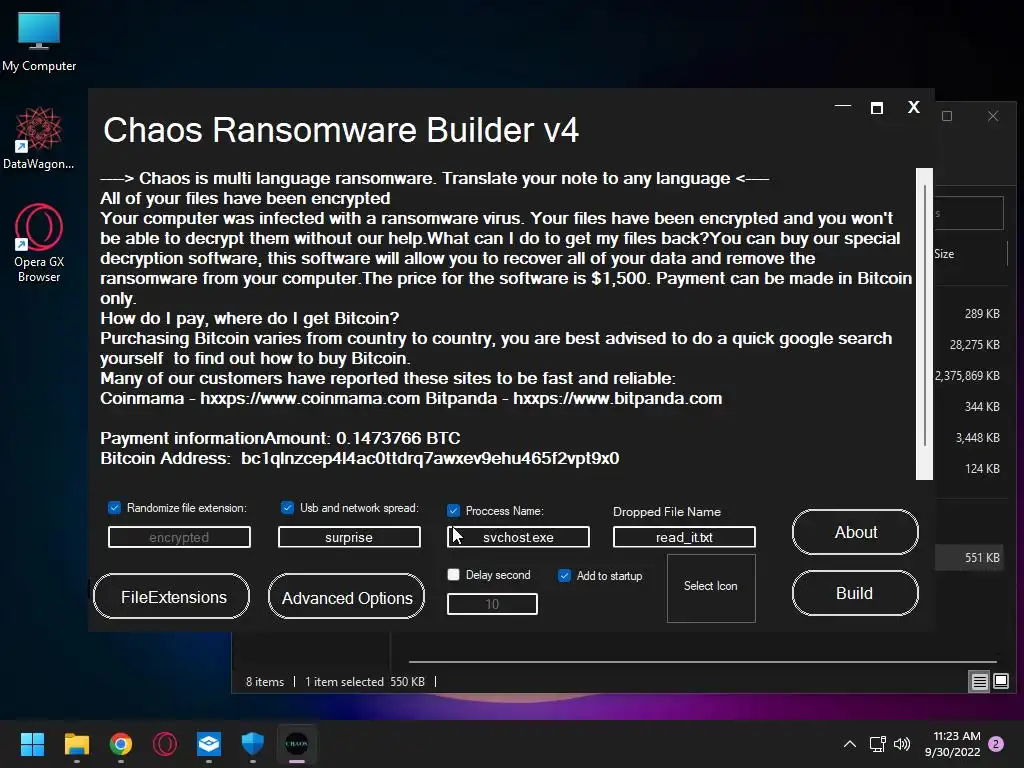Viewport: 1024px width, 768px height.
Task: Click the Build button
Action: [x=855, y=593]
